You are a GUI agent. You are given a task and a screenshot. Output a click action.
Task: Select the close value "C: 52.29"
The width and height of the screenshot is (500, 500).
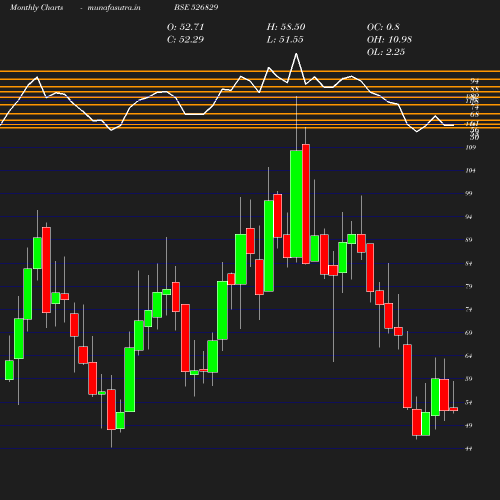point(185,39)
